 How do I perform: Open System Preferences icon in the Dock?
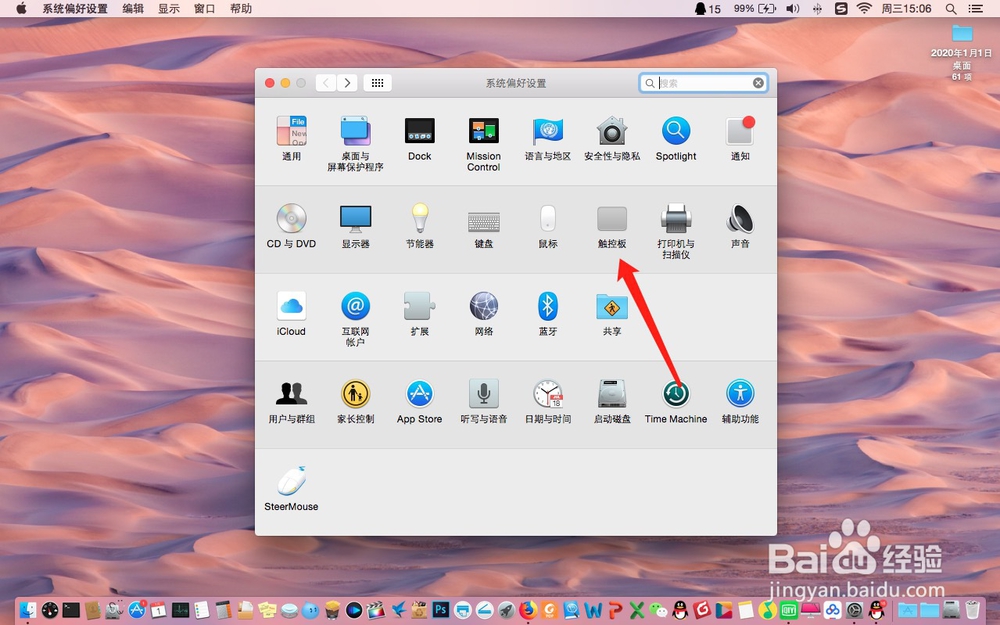(x=854, y=610)
